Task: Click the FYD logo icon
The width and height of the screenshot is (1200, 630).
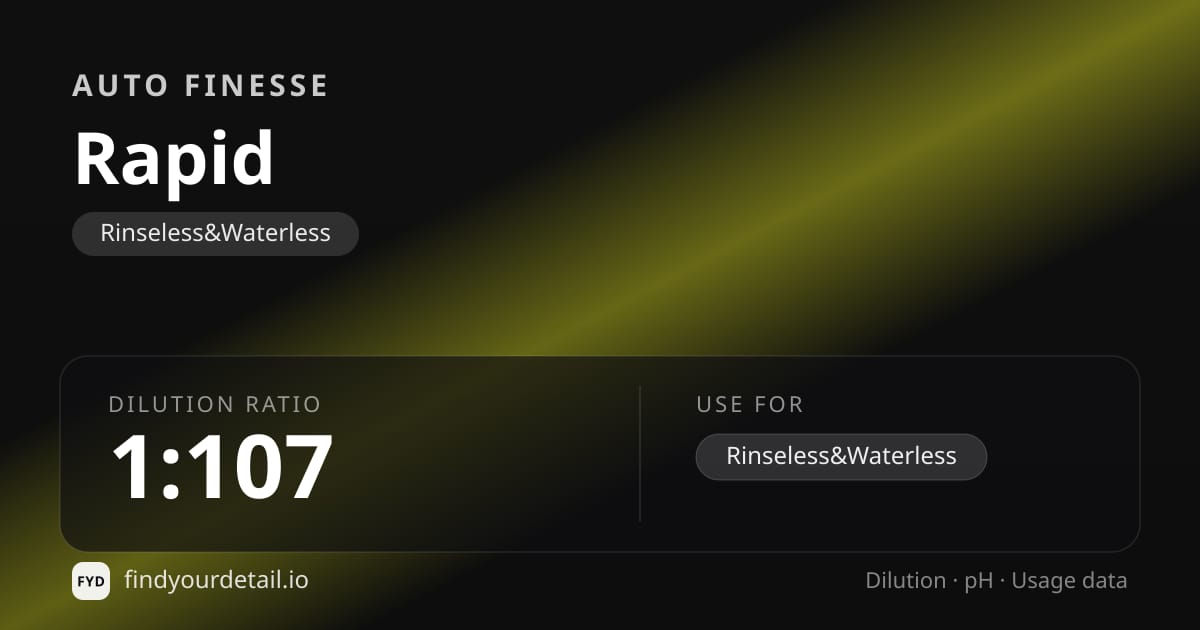Action: tap(91, 581)
